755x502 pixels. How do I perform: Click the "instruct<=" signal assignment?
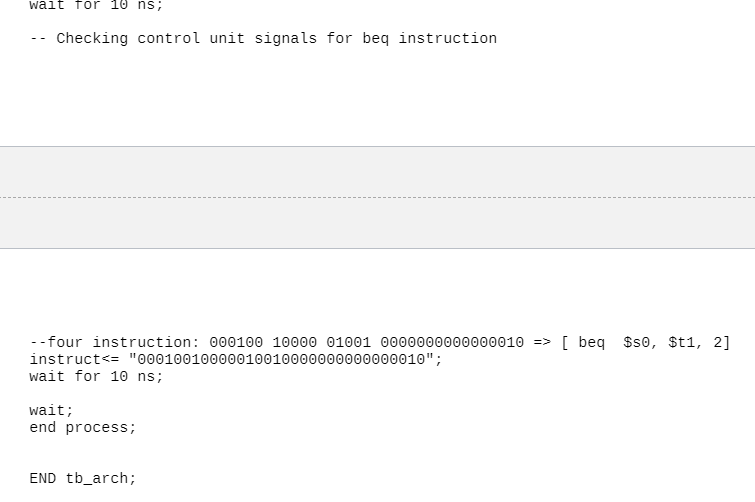[x=74, y=360]
